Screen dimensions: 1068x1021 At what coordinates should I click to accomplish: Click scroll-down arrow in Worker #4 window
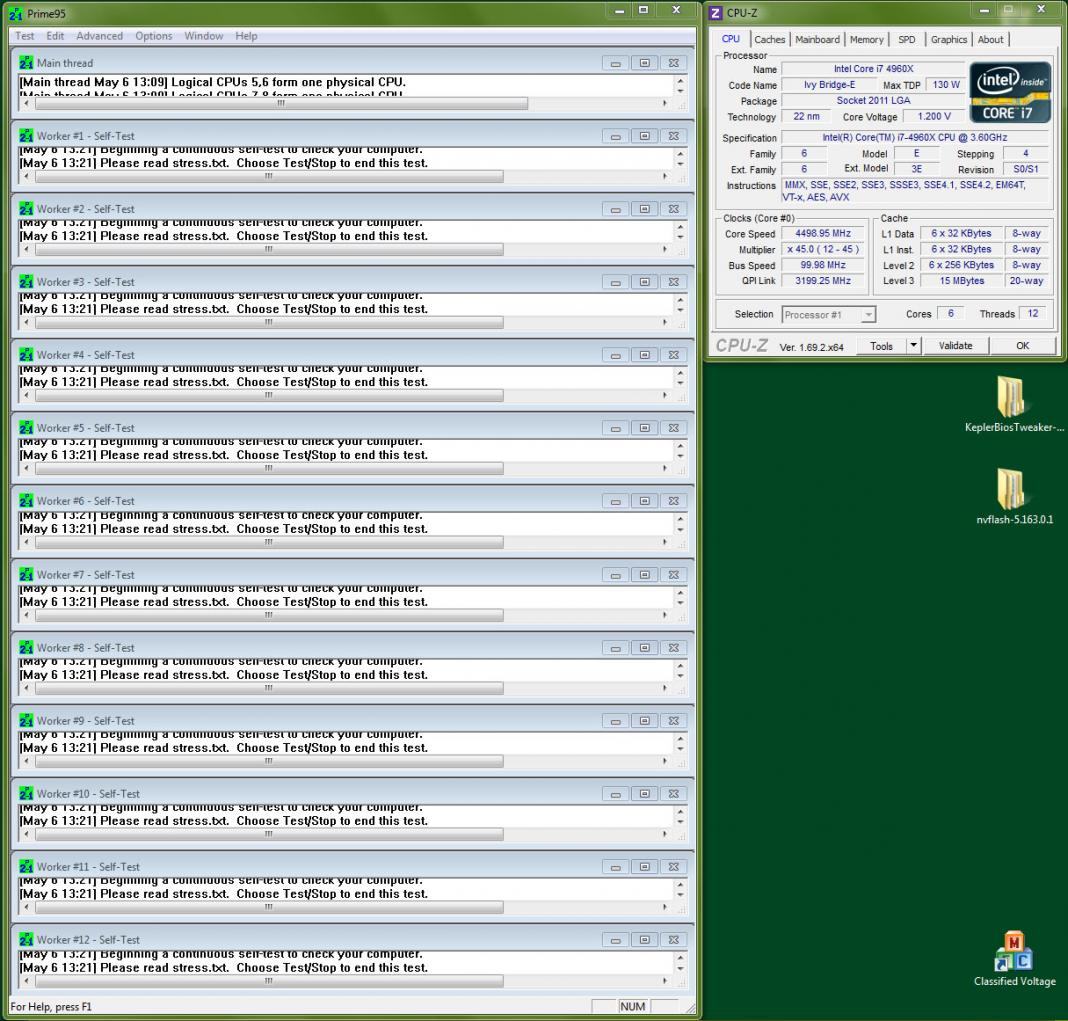pos(680,383)
